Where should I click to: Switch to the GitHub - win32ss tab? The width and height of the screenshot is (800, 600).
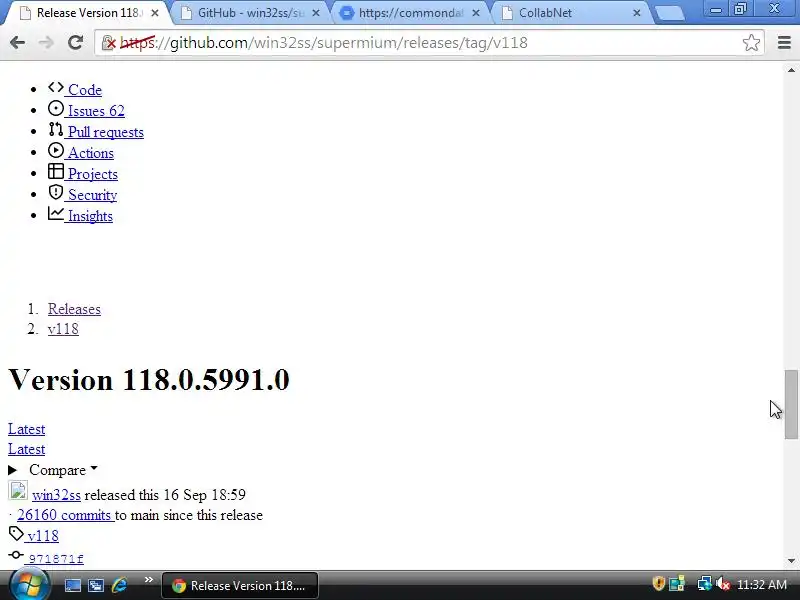251,13
